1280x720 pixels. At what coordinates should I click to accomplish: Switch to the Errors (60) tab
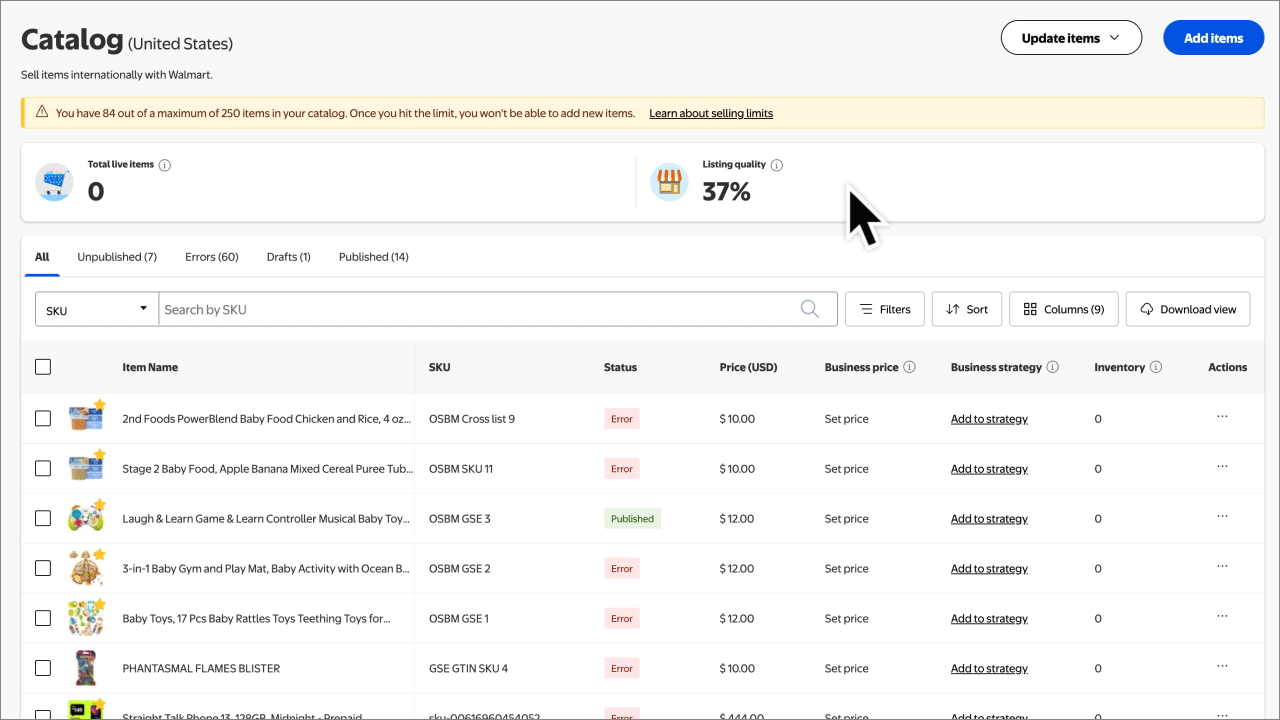tap(211, 256)
